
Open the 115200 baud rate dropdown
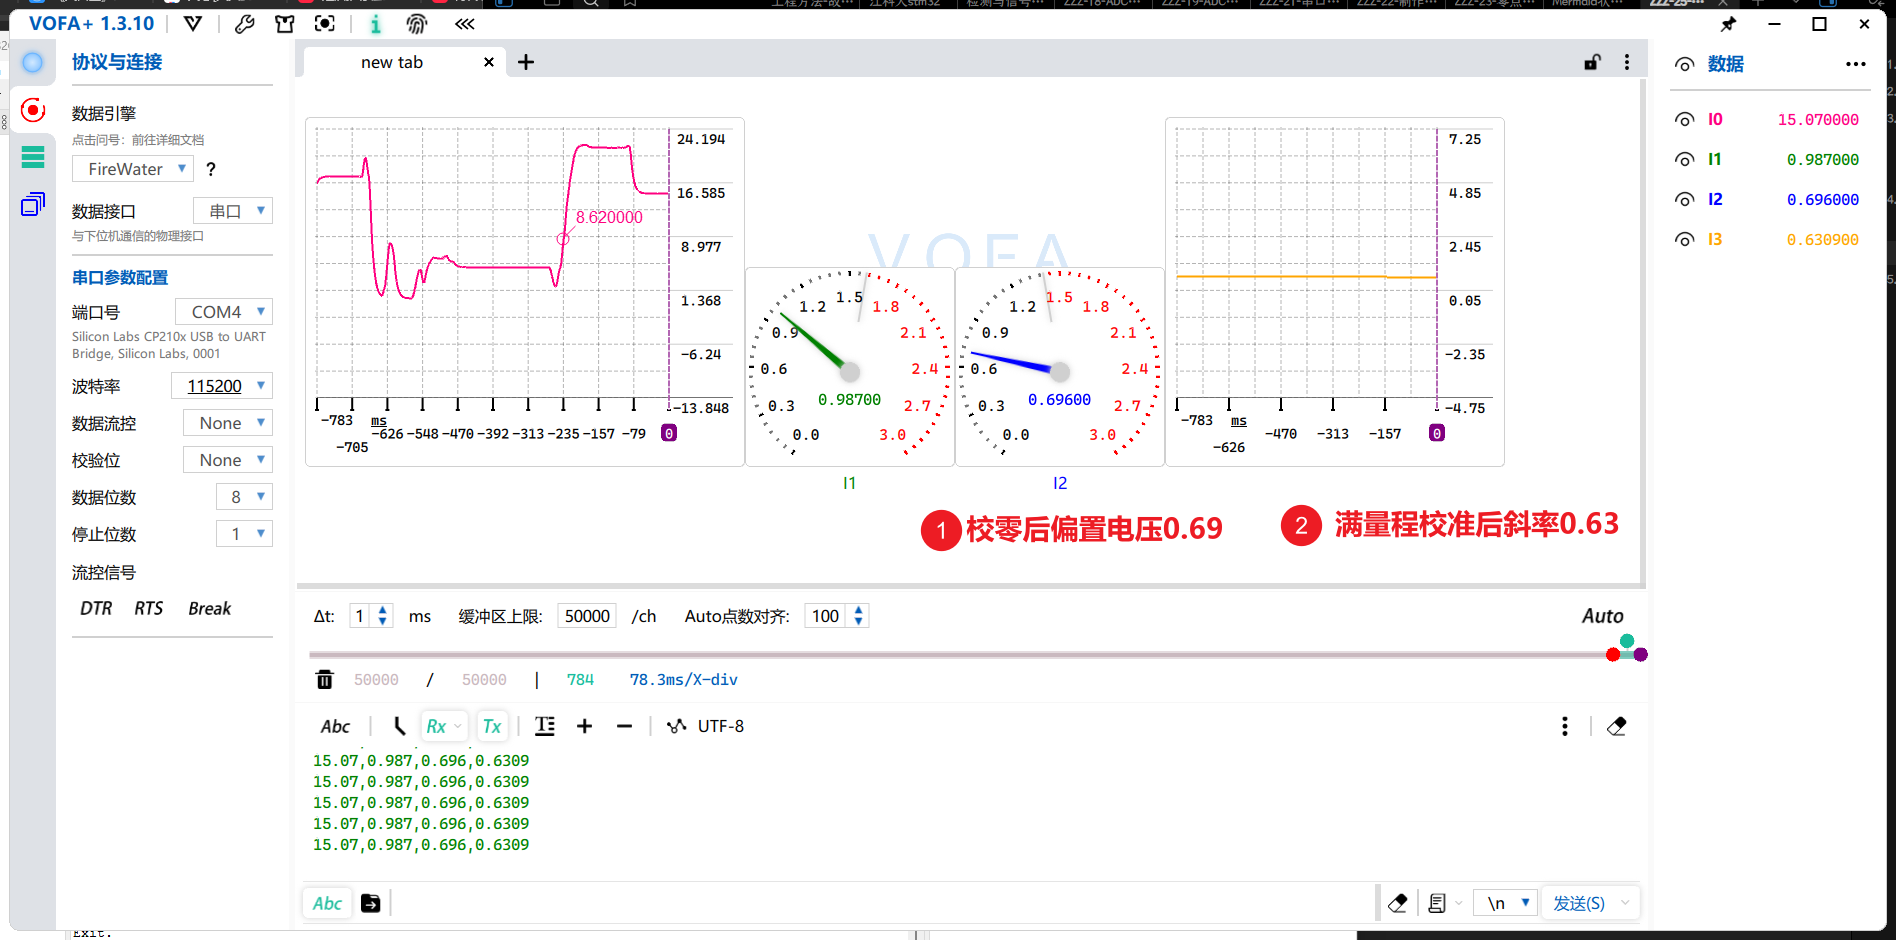[221, 386]
